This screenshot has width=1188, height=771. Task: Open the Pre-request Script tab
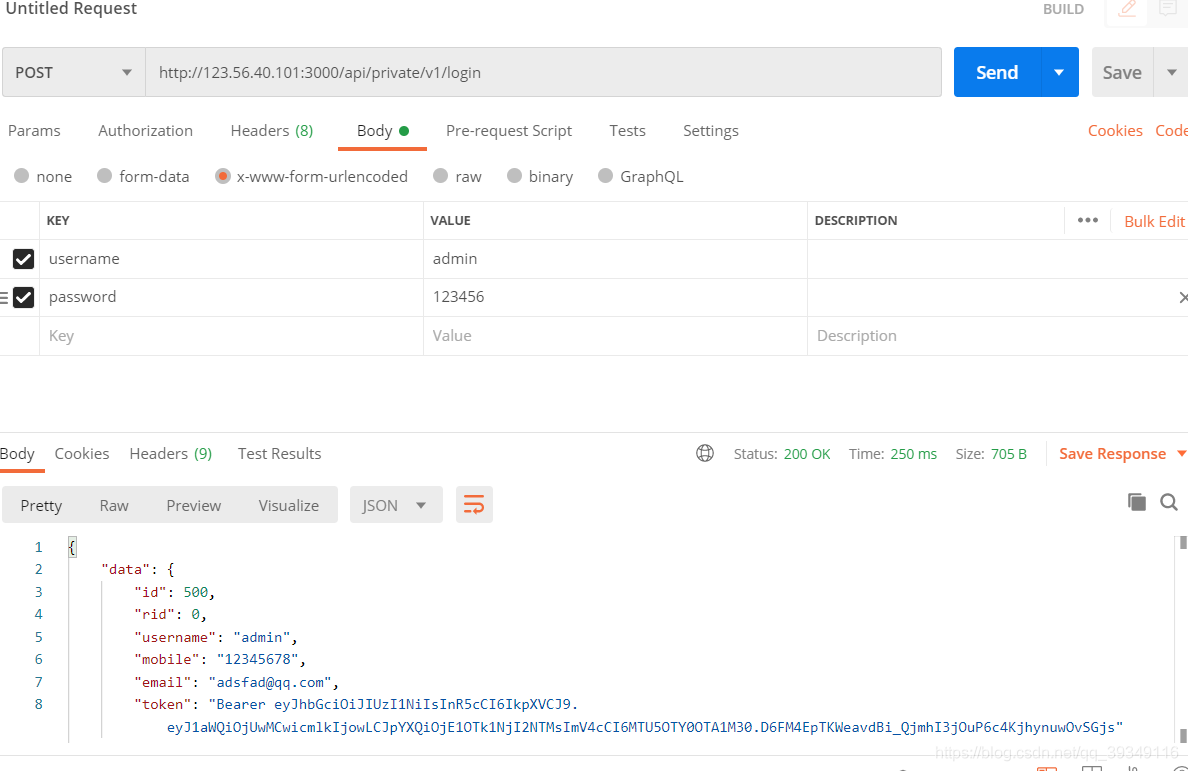(x=509, y=131)
